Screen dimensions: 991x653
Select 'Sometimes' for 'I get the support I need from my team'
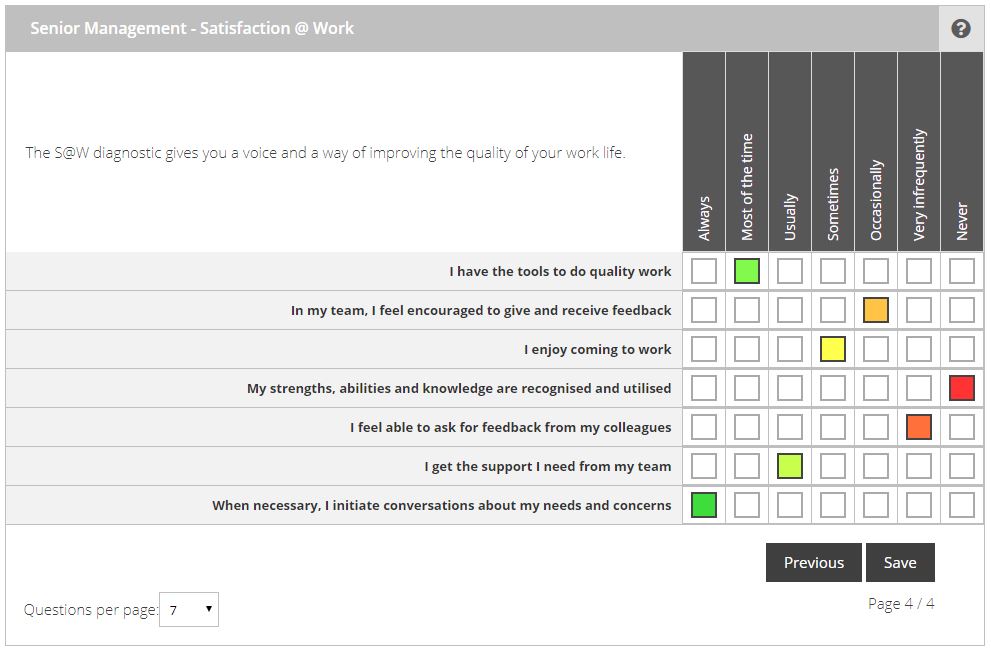pyautogui.click(x=833, y=465)
